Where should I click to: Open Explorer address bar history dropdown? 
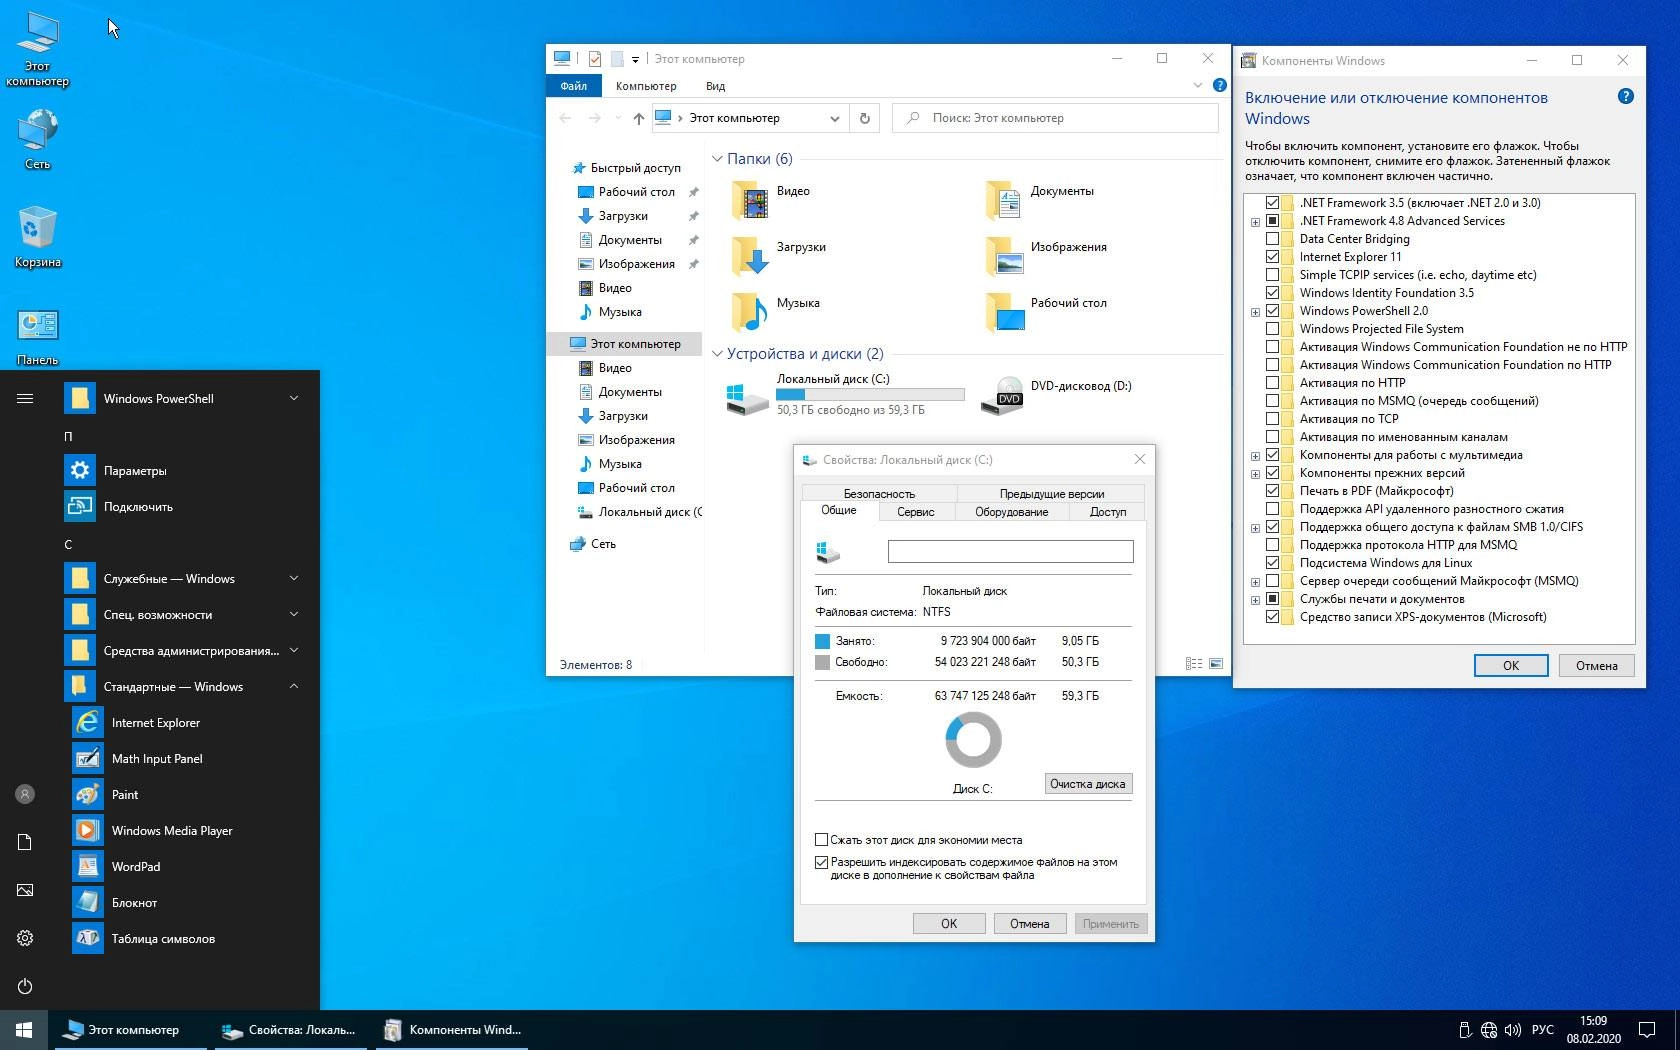(834, 118)
